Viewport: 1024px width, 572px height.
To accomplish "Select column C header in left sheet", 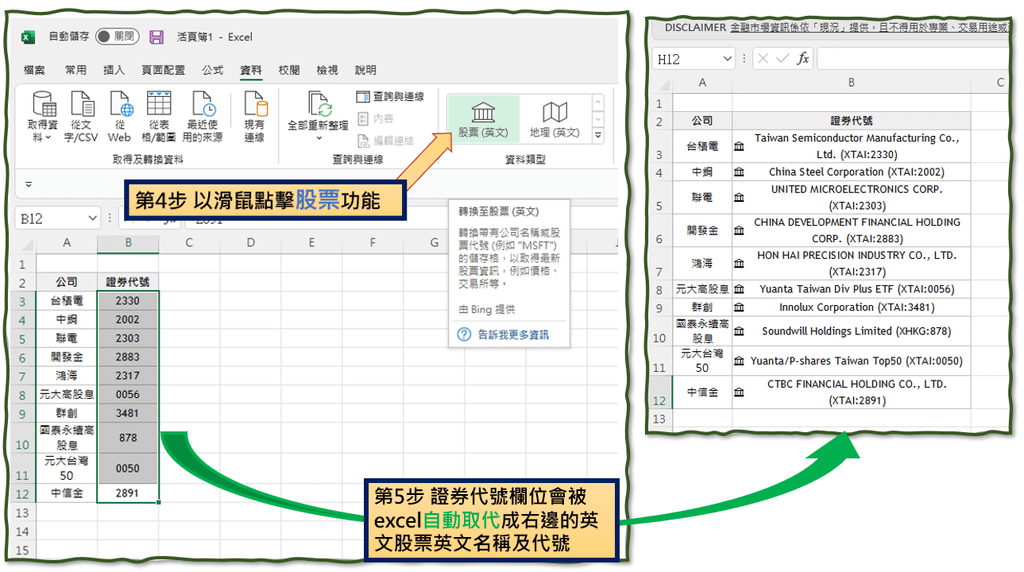I will tap(189, 243).
